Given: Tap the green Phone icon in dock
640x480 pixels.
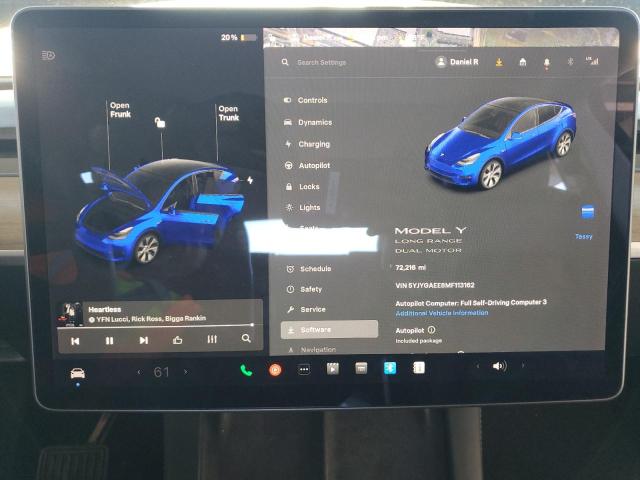Looking at the screenshot, I should pos(246,369).
